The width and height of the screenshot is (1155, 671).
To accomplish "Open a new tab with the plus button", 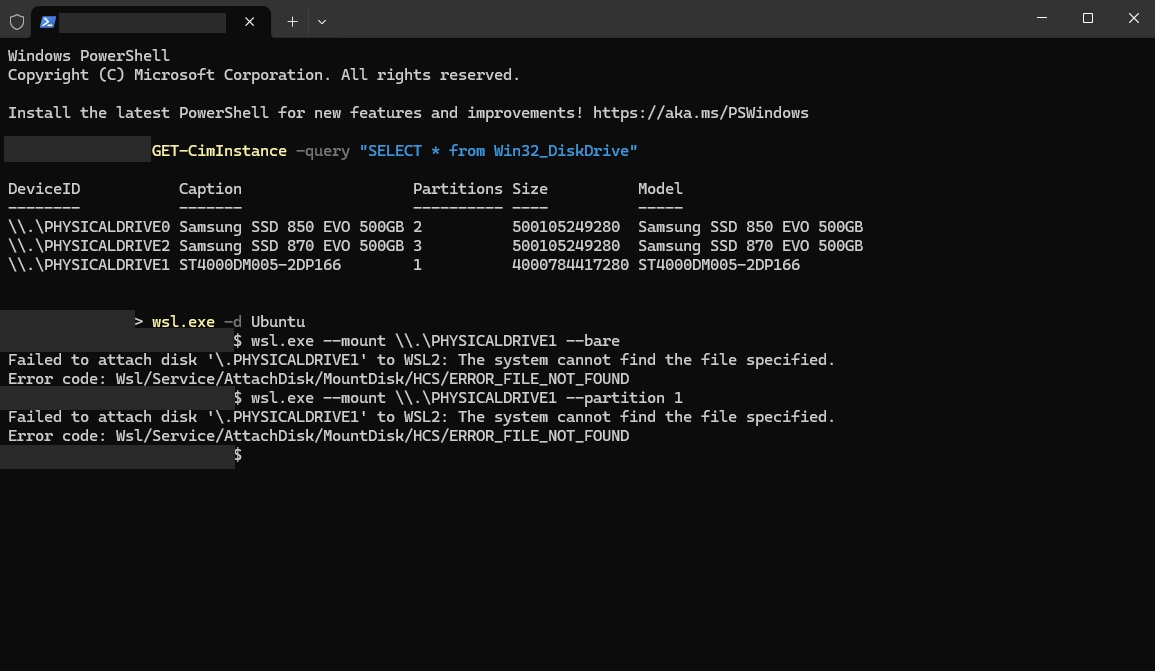I will pos(292,22).
